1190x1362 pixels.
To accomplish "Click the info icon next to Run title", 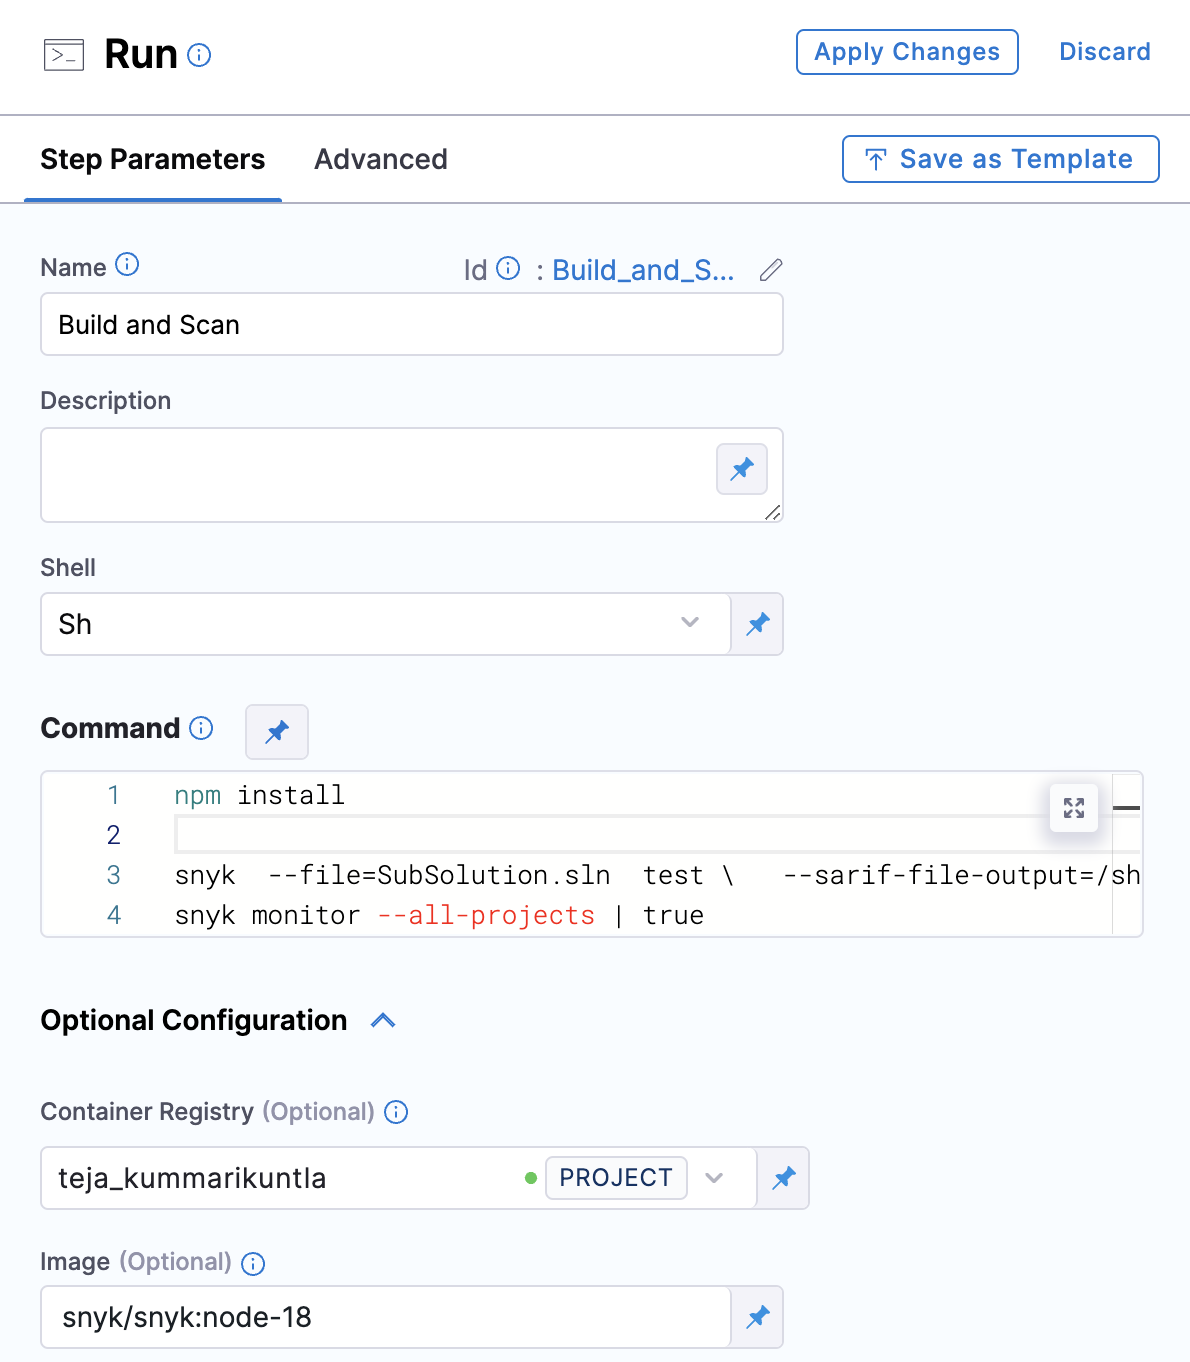I will (x=199, y=55).
